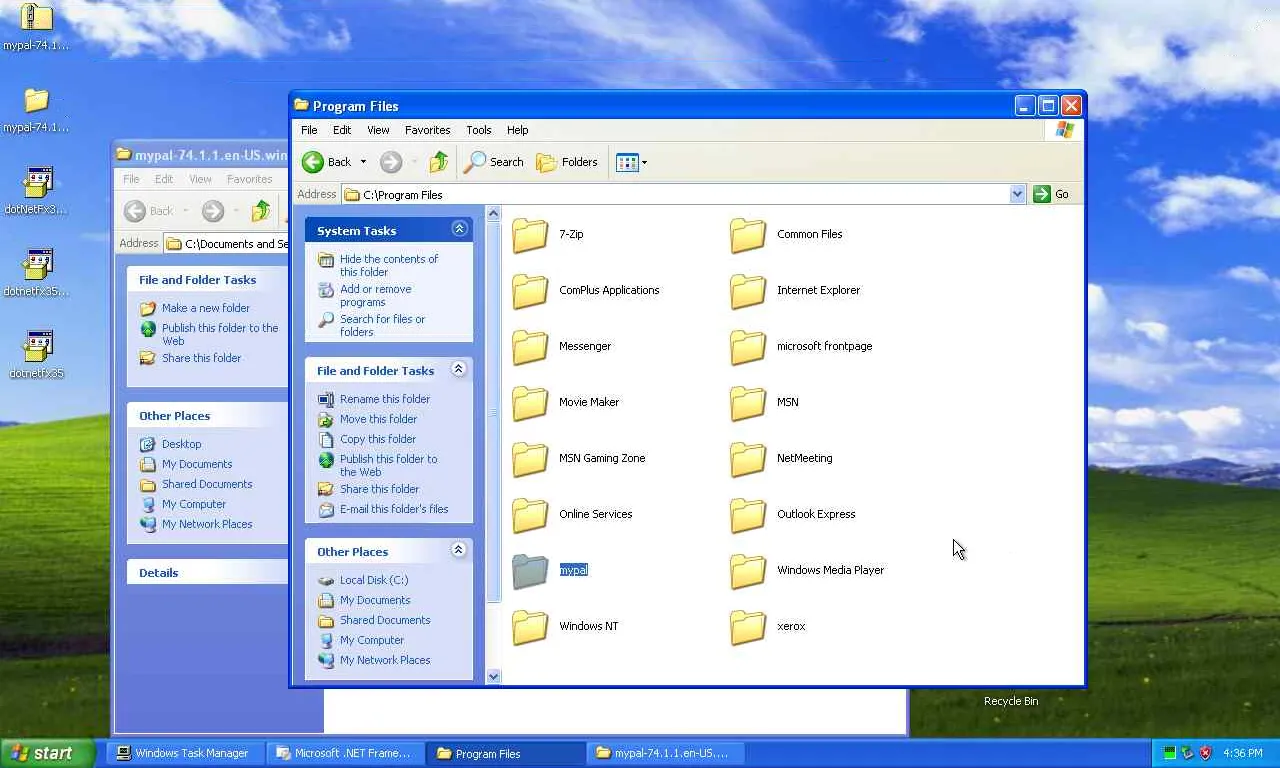Select the ComPlus Applications folder icon

click(530, 291)
